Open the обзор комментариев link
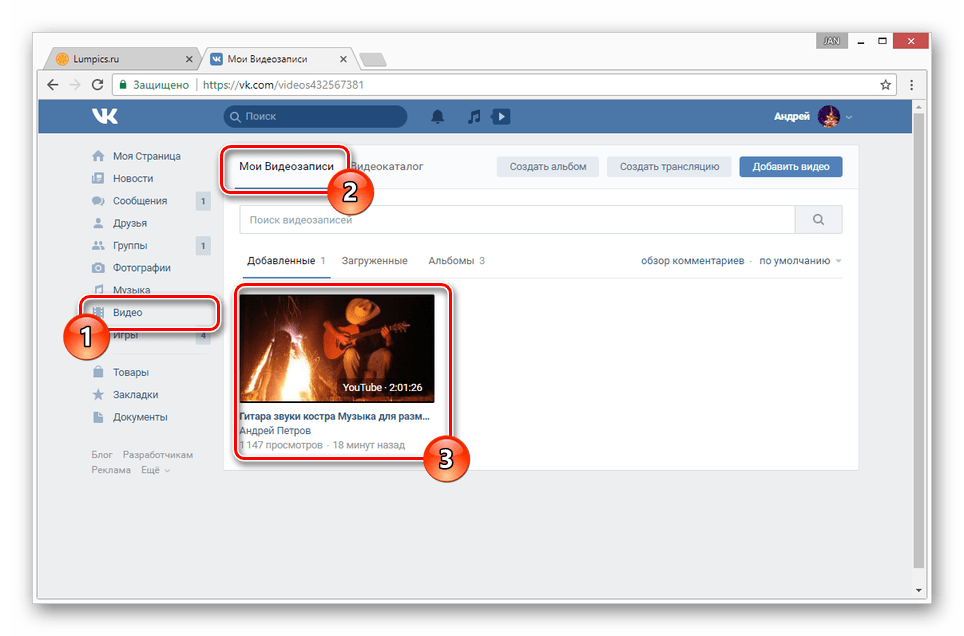 tap(692, 261)
